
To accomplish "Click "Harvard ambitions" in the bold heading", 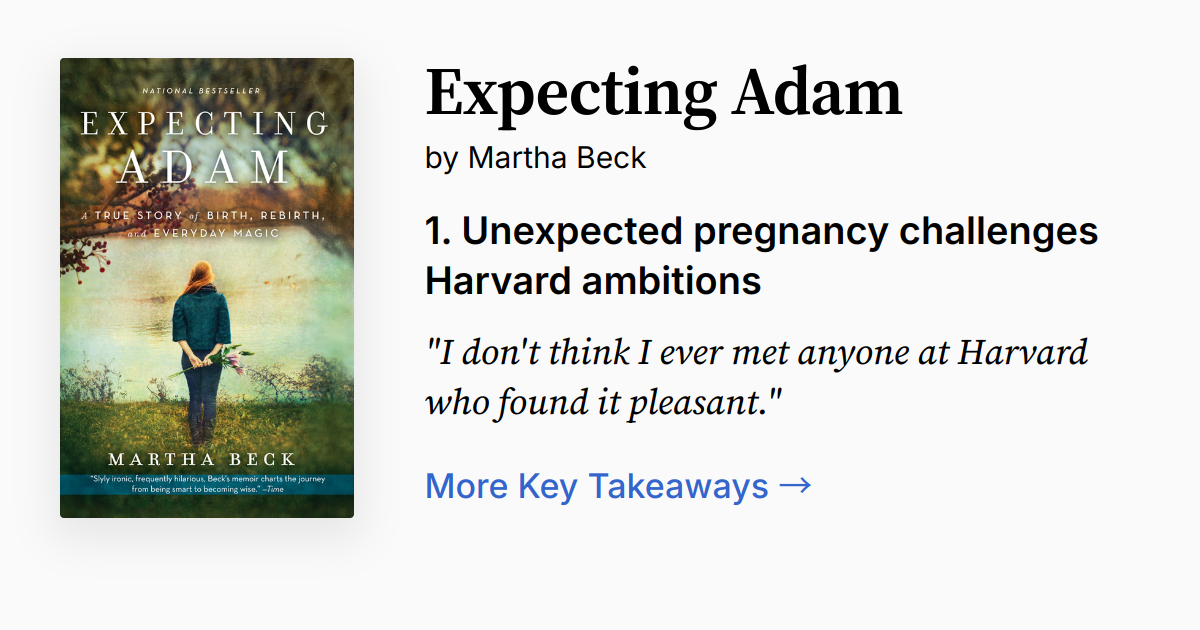I will click(x=593, y=282).
